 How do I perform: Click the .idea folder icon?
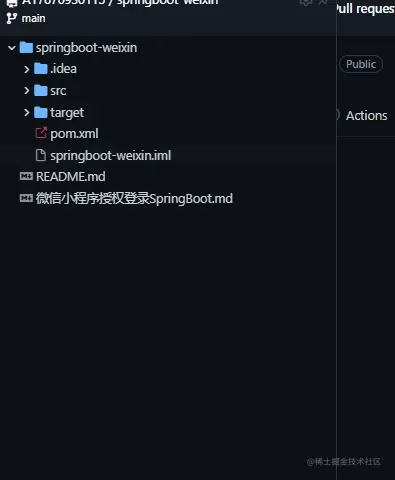[41, 69]
